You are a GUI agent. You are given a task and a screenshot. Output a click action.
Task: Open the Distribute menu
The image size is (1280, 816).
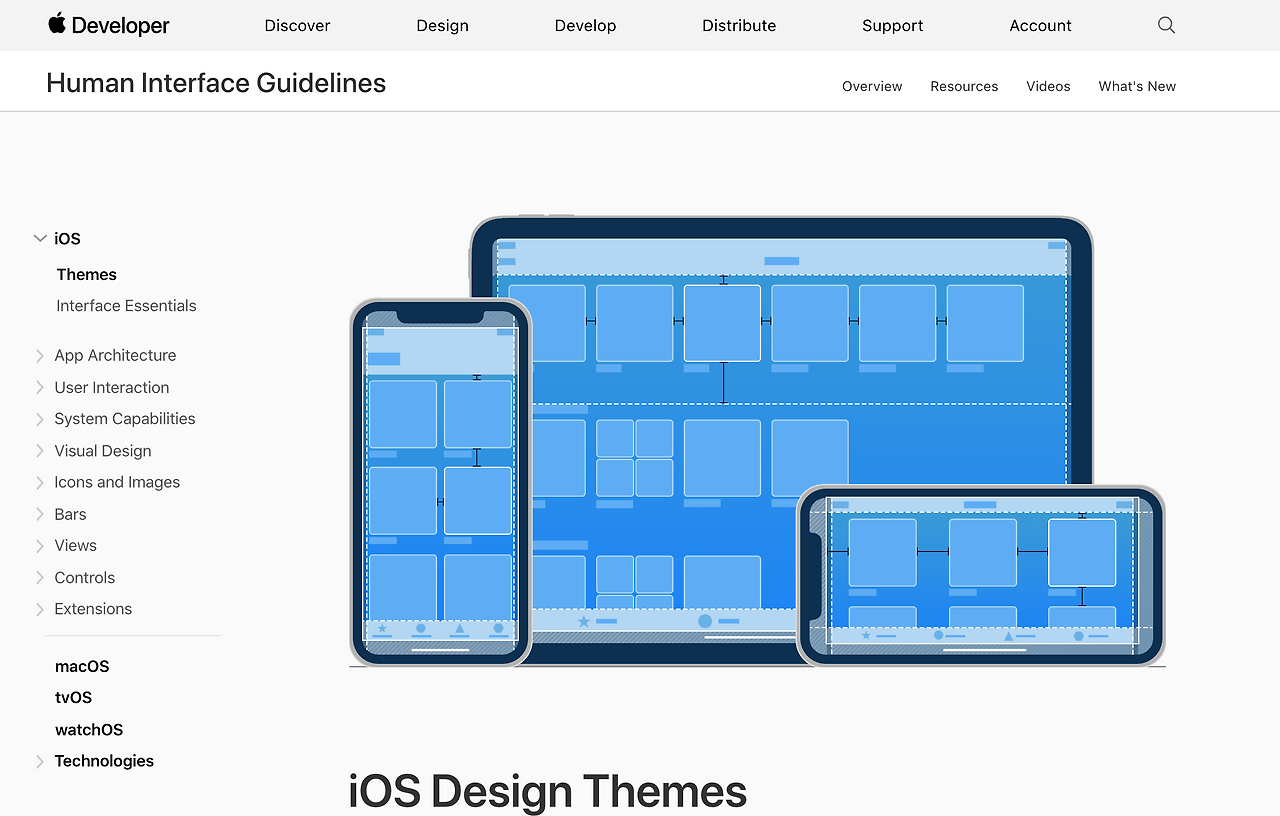[x=739, y=26]
